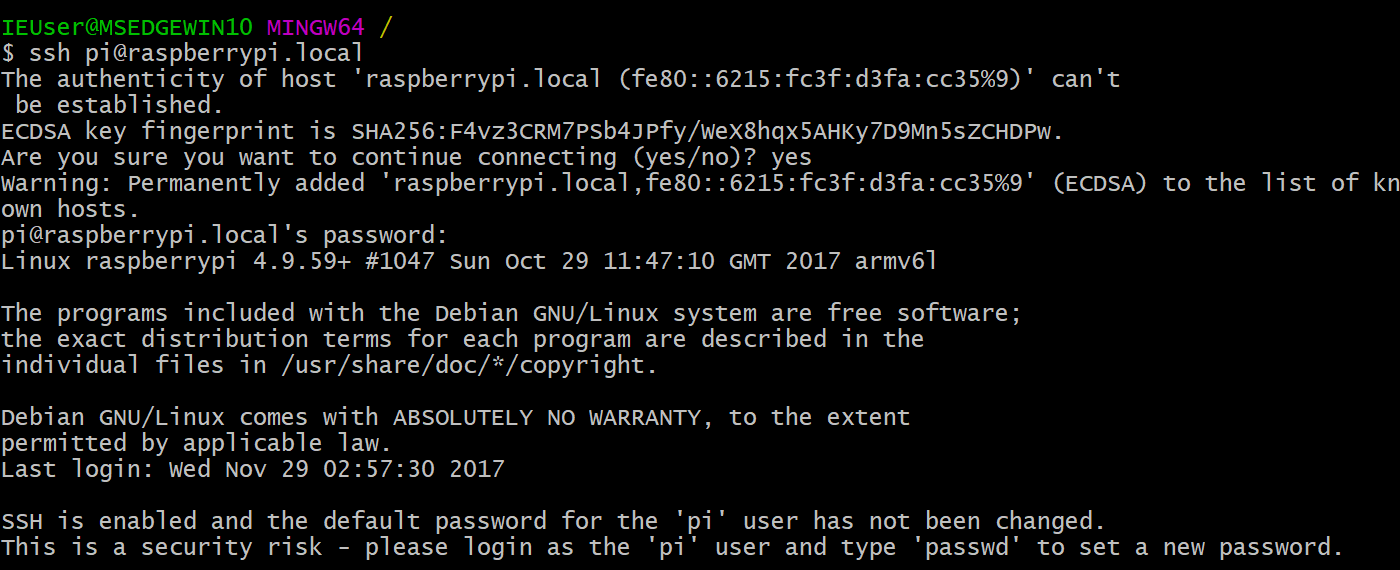Click the typed 'yes' answer after (yes/no)?

(792, 157)
